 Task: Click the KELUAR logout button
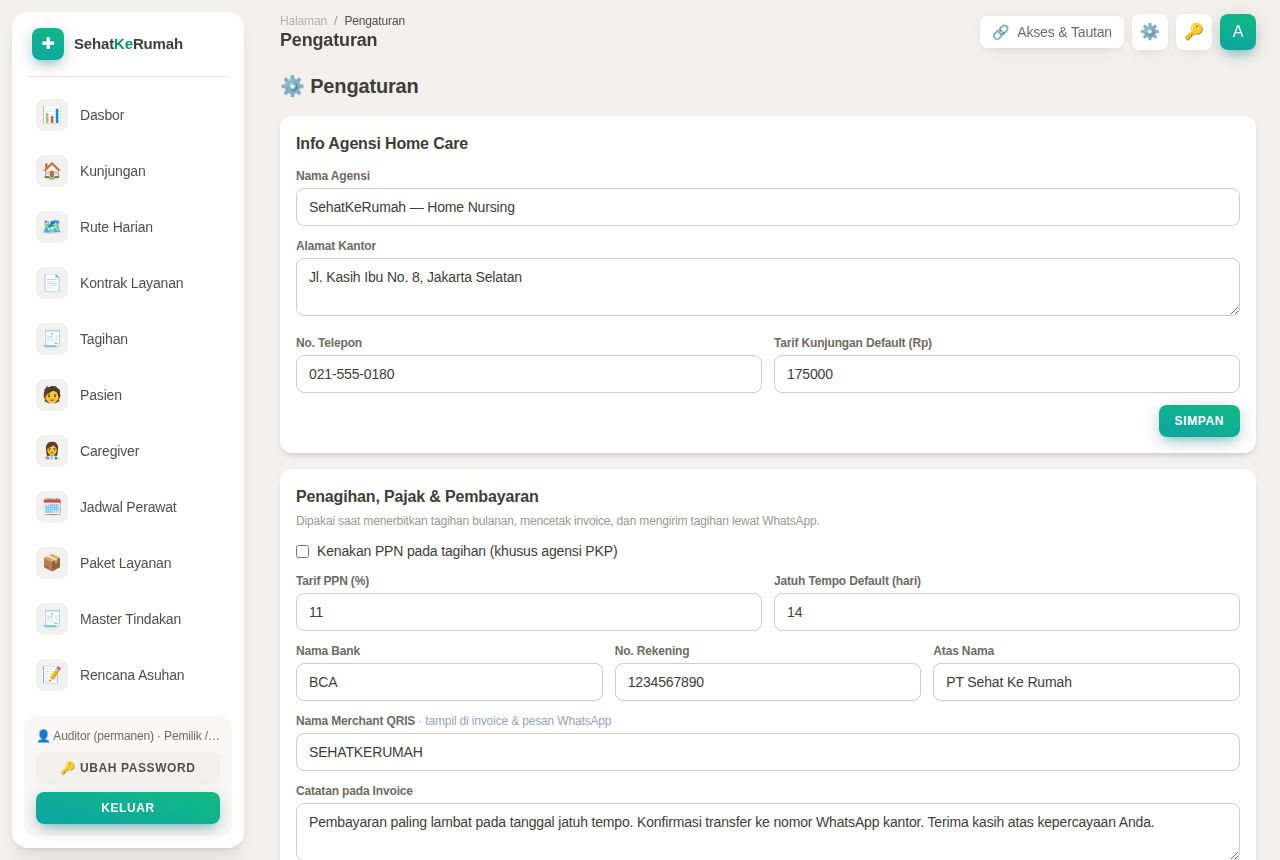[x=128, y=808]
